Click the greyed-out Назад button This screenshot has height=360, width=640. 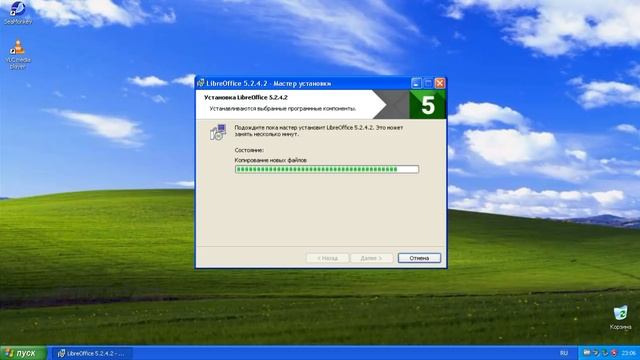tap(327, 258)
